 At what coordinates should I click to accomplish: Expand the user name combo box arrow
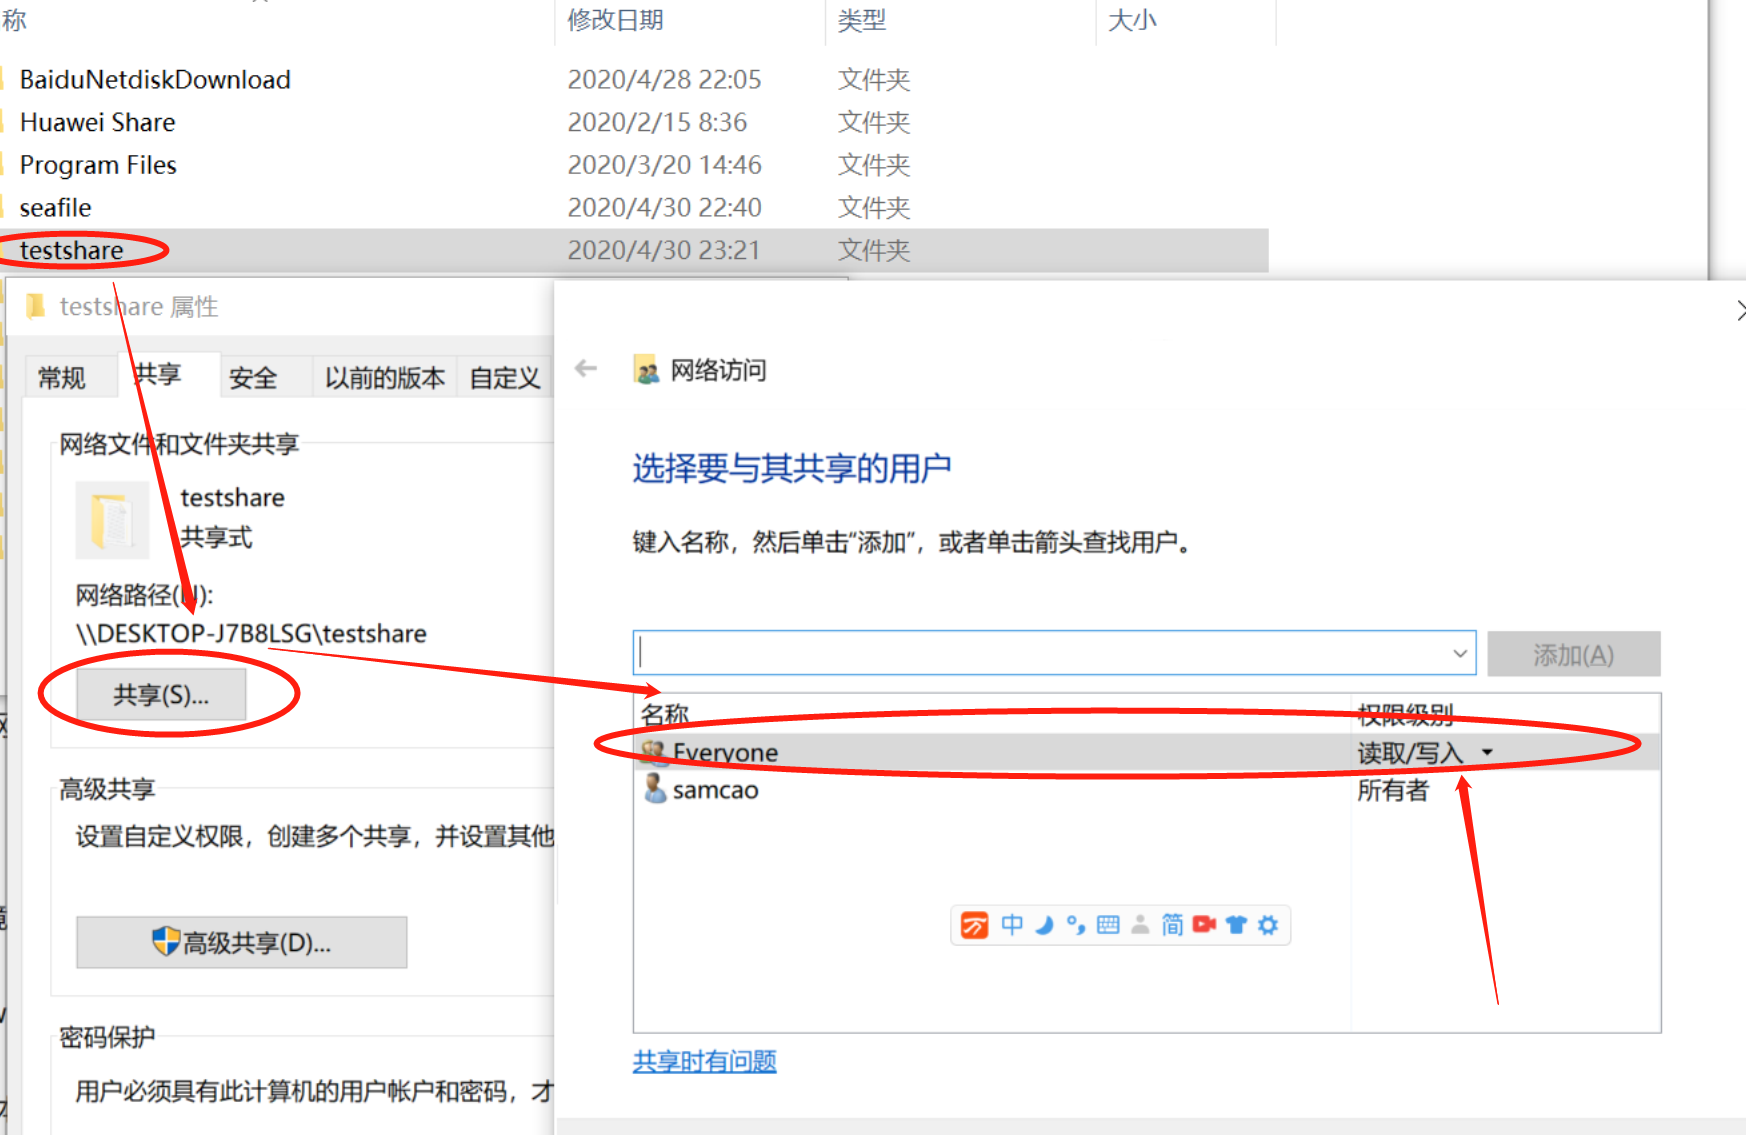click(x=1459, y=653)
